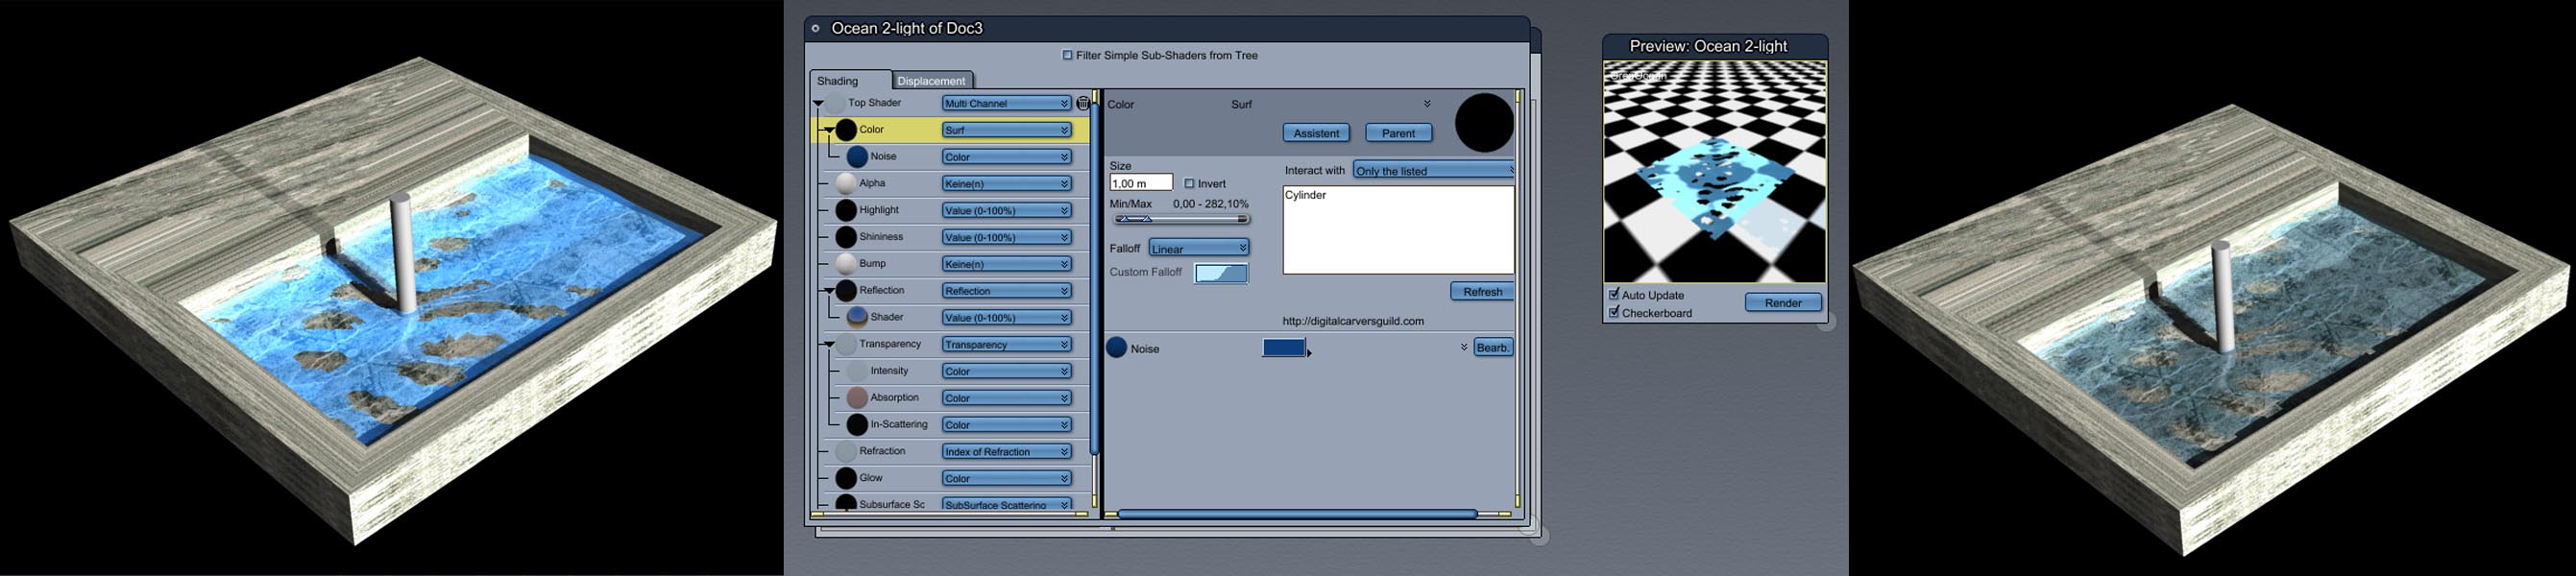Open the blue Noise color swatch
This screenshot has width=2576, height=576.
click(1284, 348)
